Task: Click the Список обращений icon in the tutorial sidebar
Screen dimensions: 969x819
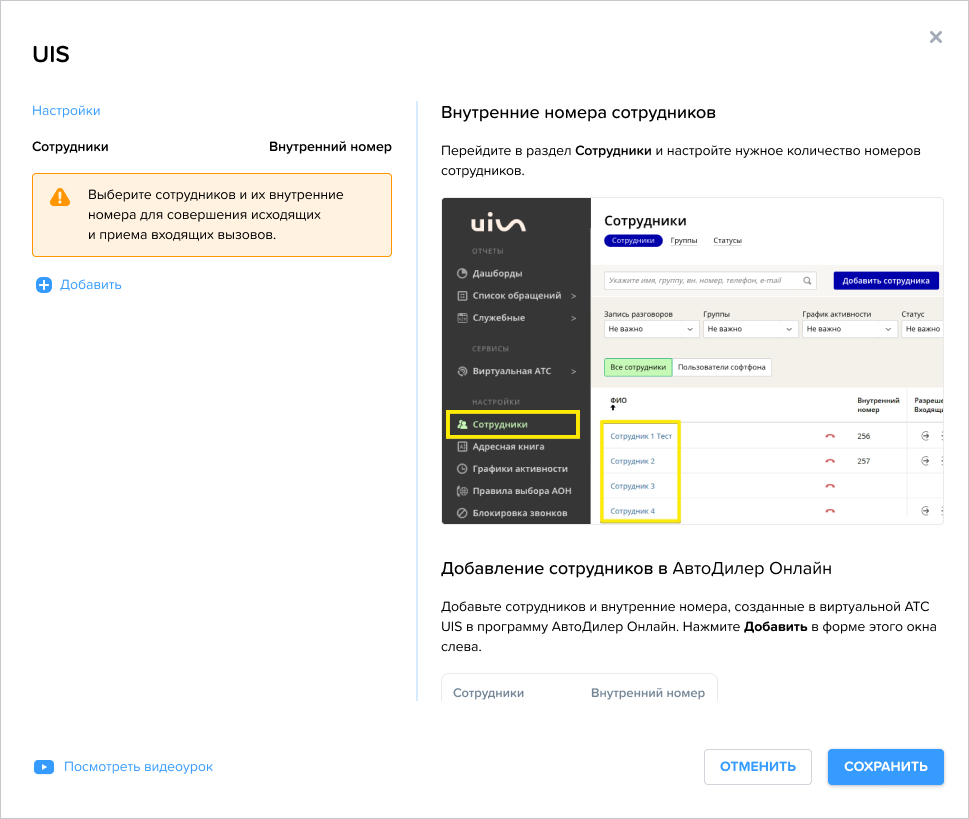Action: (462, 295)
